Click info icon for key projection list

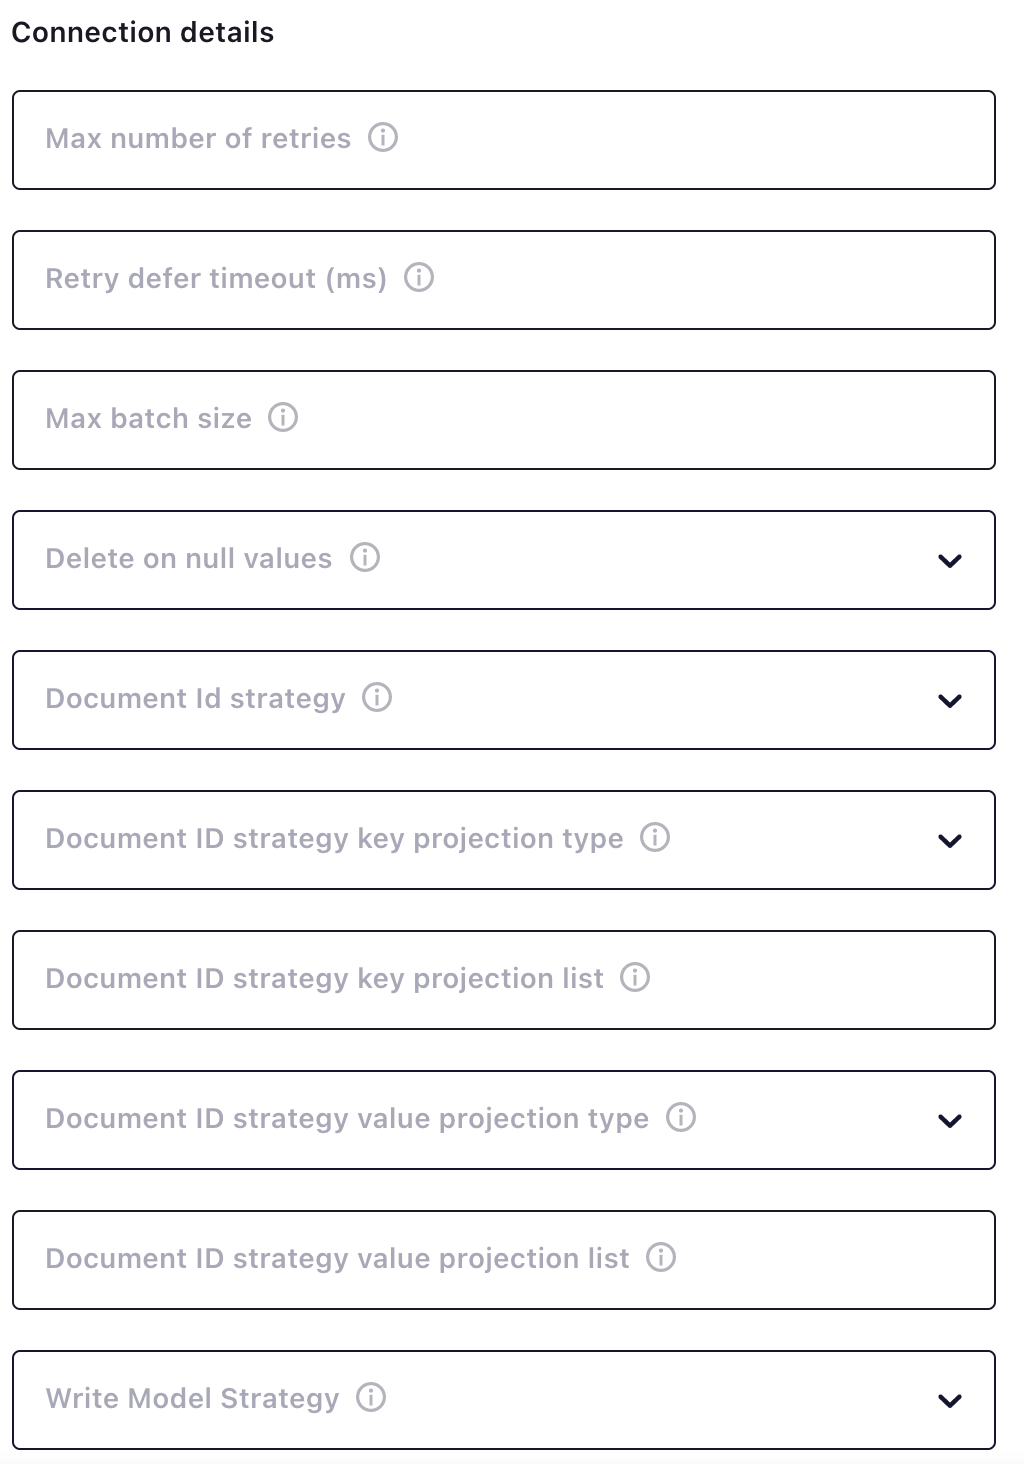click(635, 977)
